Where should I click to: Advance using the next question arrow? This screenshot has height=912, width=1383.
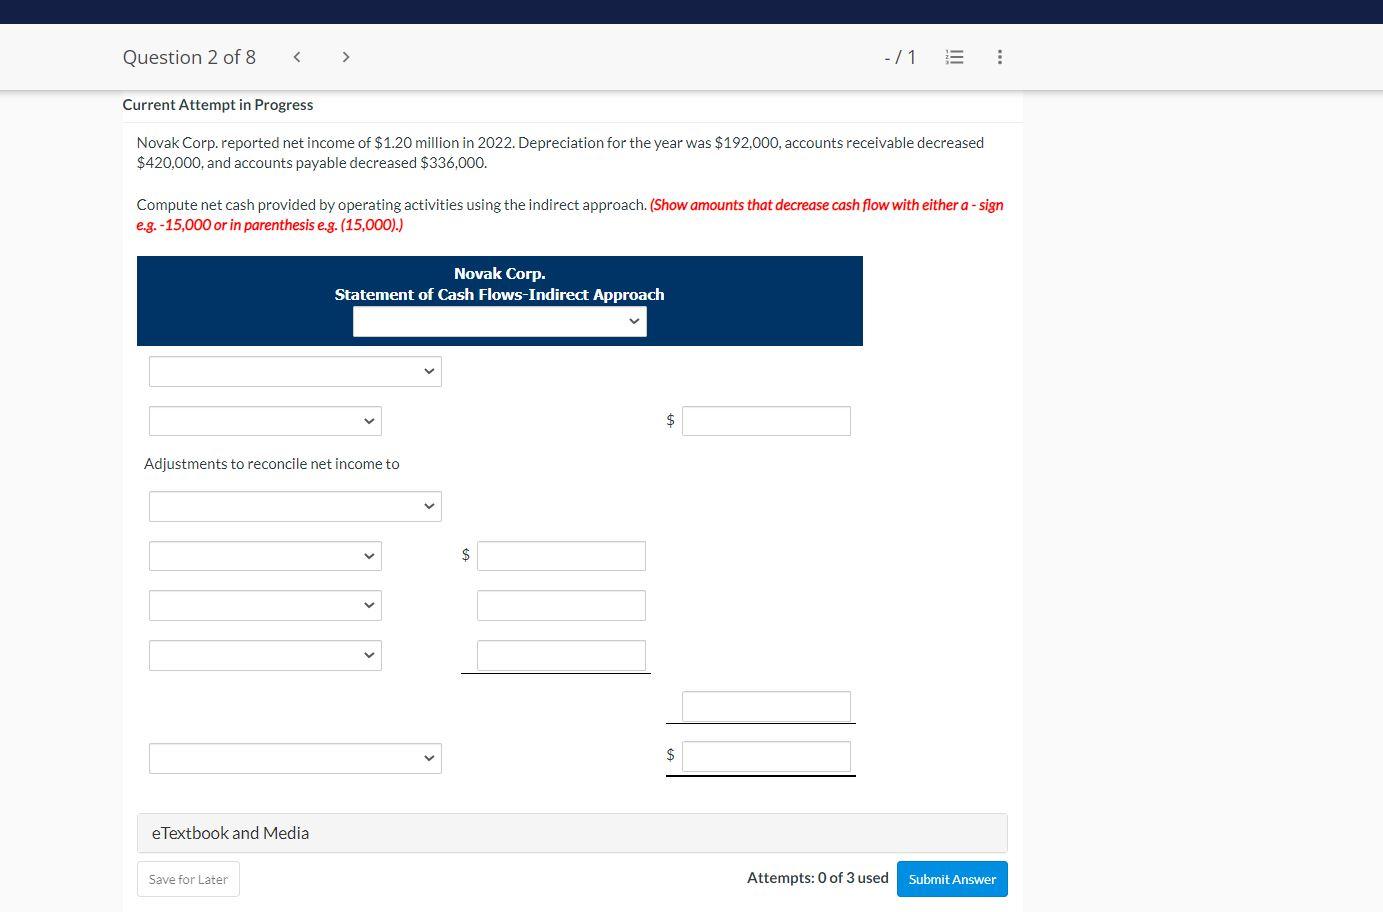click(345, 57)
